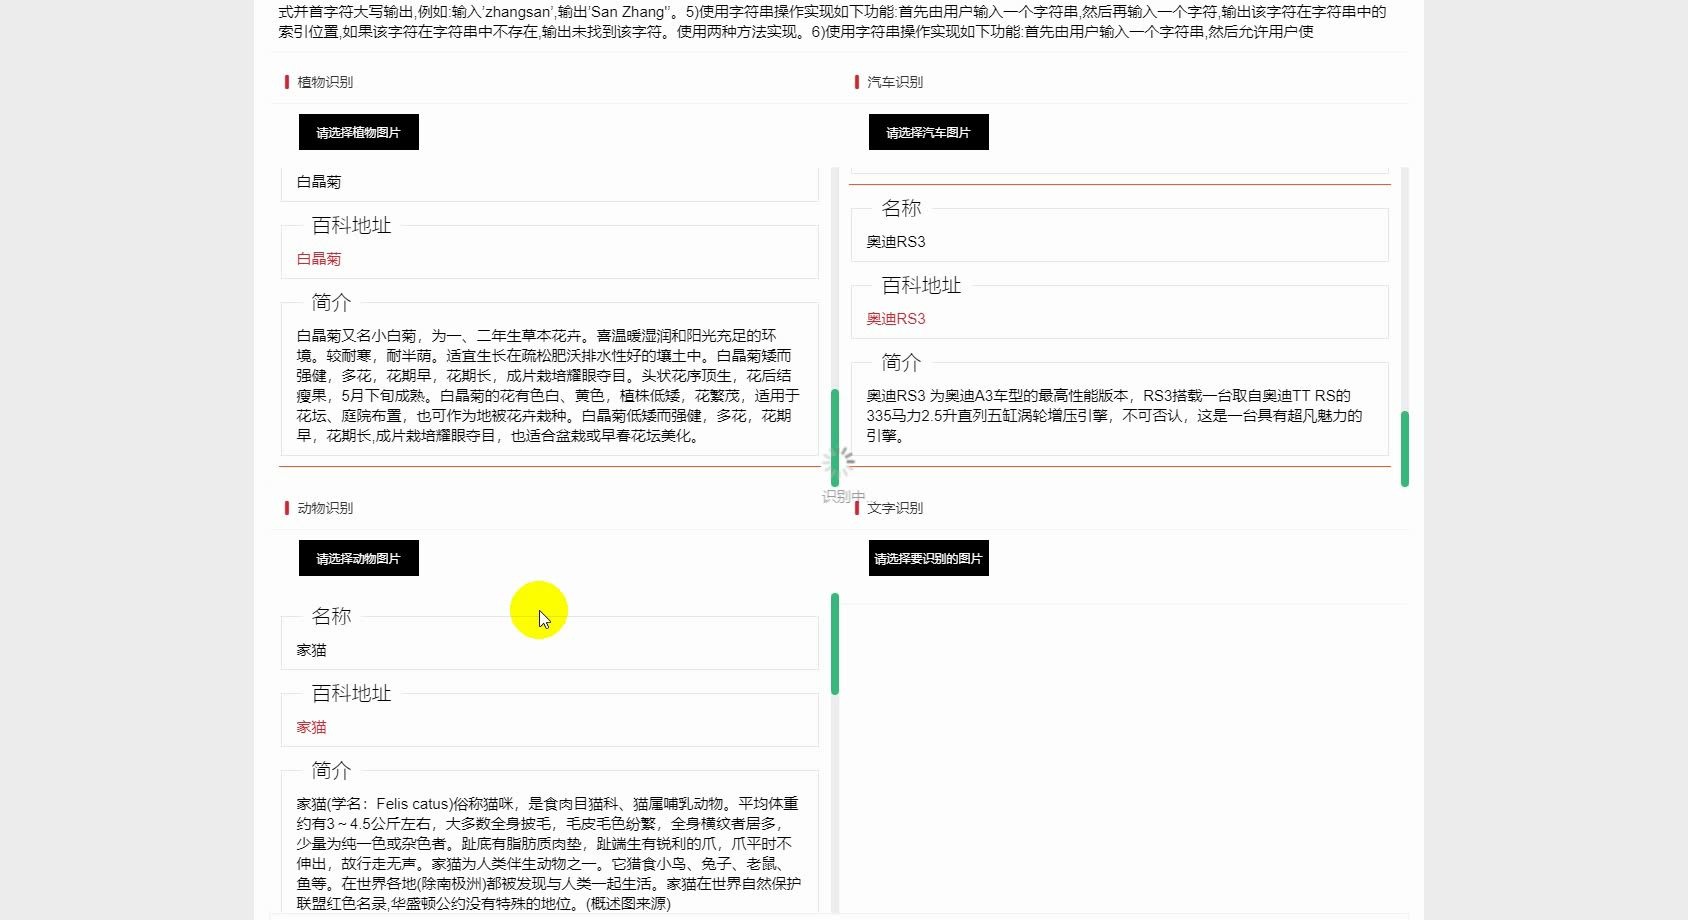Viewport: 1688px width, 920px height.
Task: Open the red 白晶菊 encyclopedia link
Action: pos(319,258)
